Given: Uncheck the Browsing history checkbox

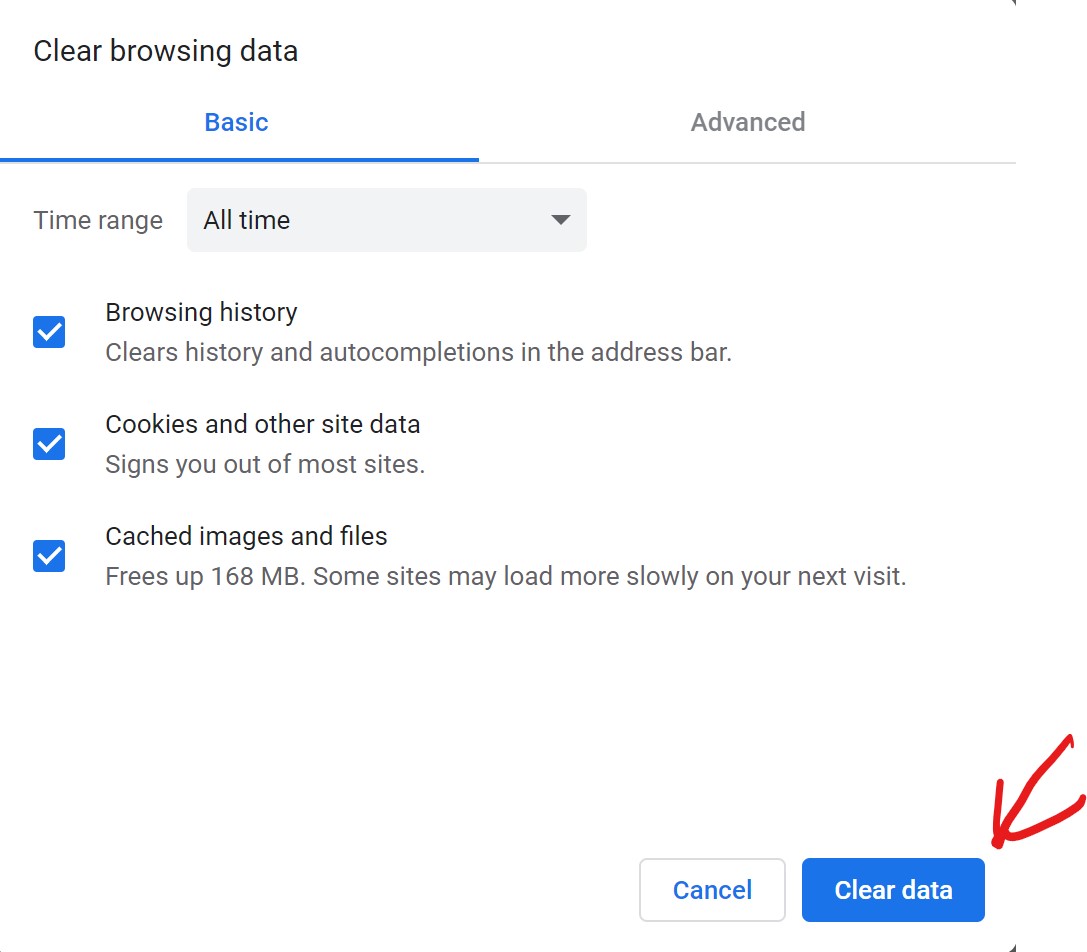Looking at the screenshot, I should [49, 332].
